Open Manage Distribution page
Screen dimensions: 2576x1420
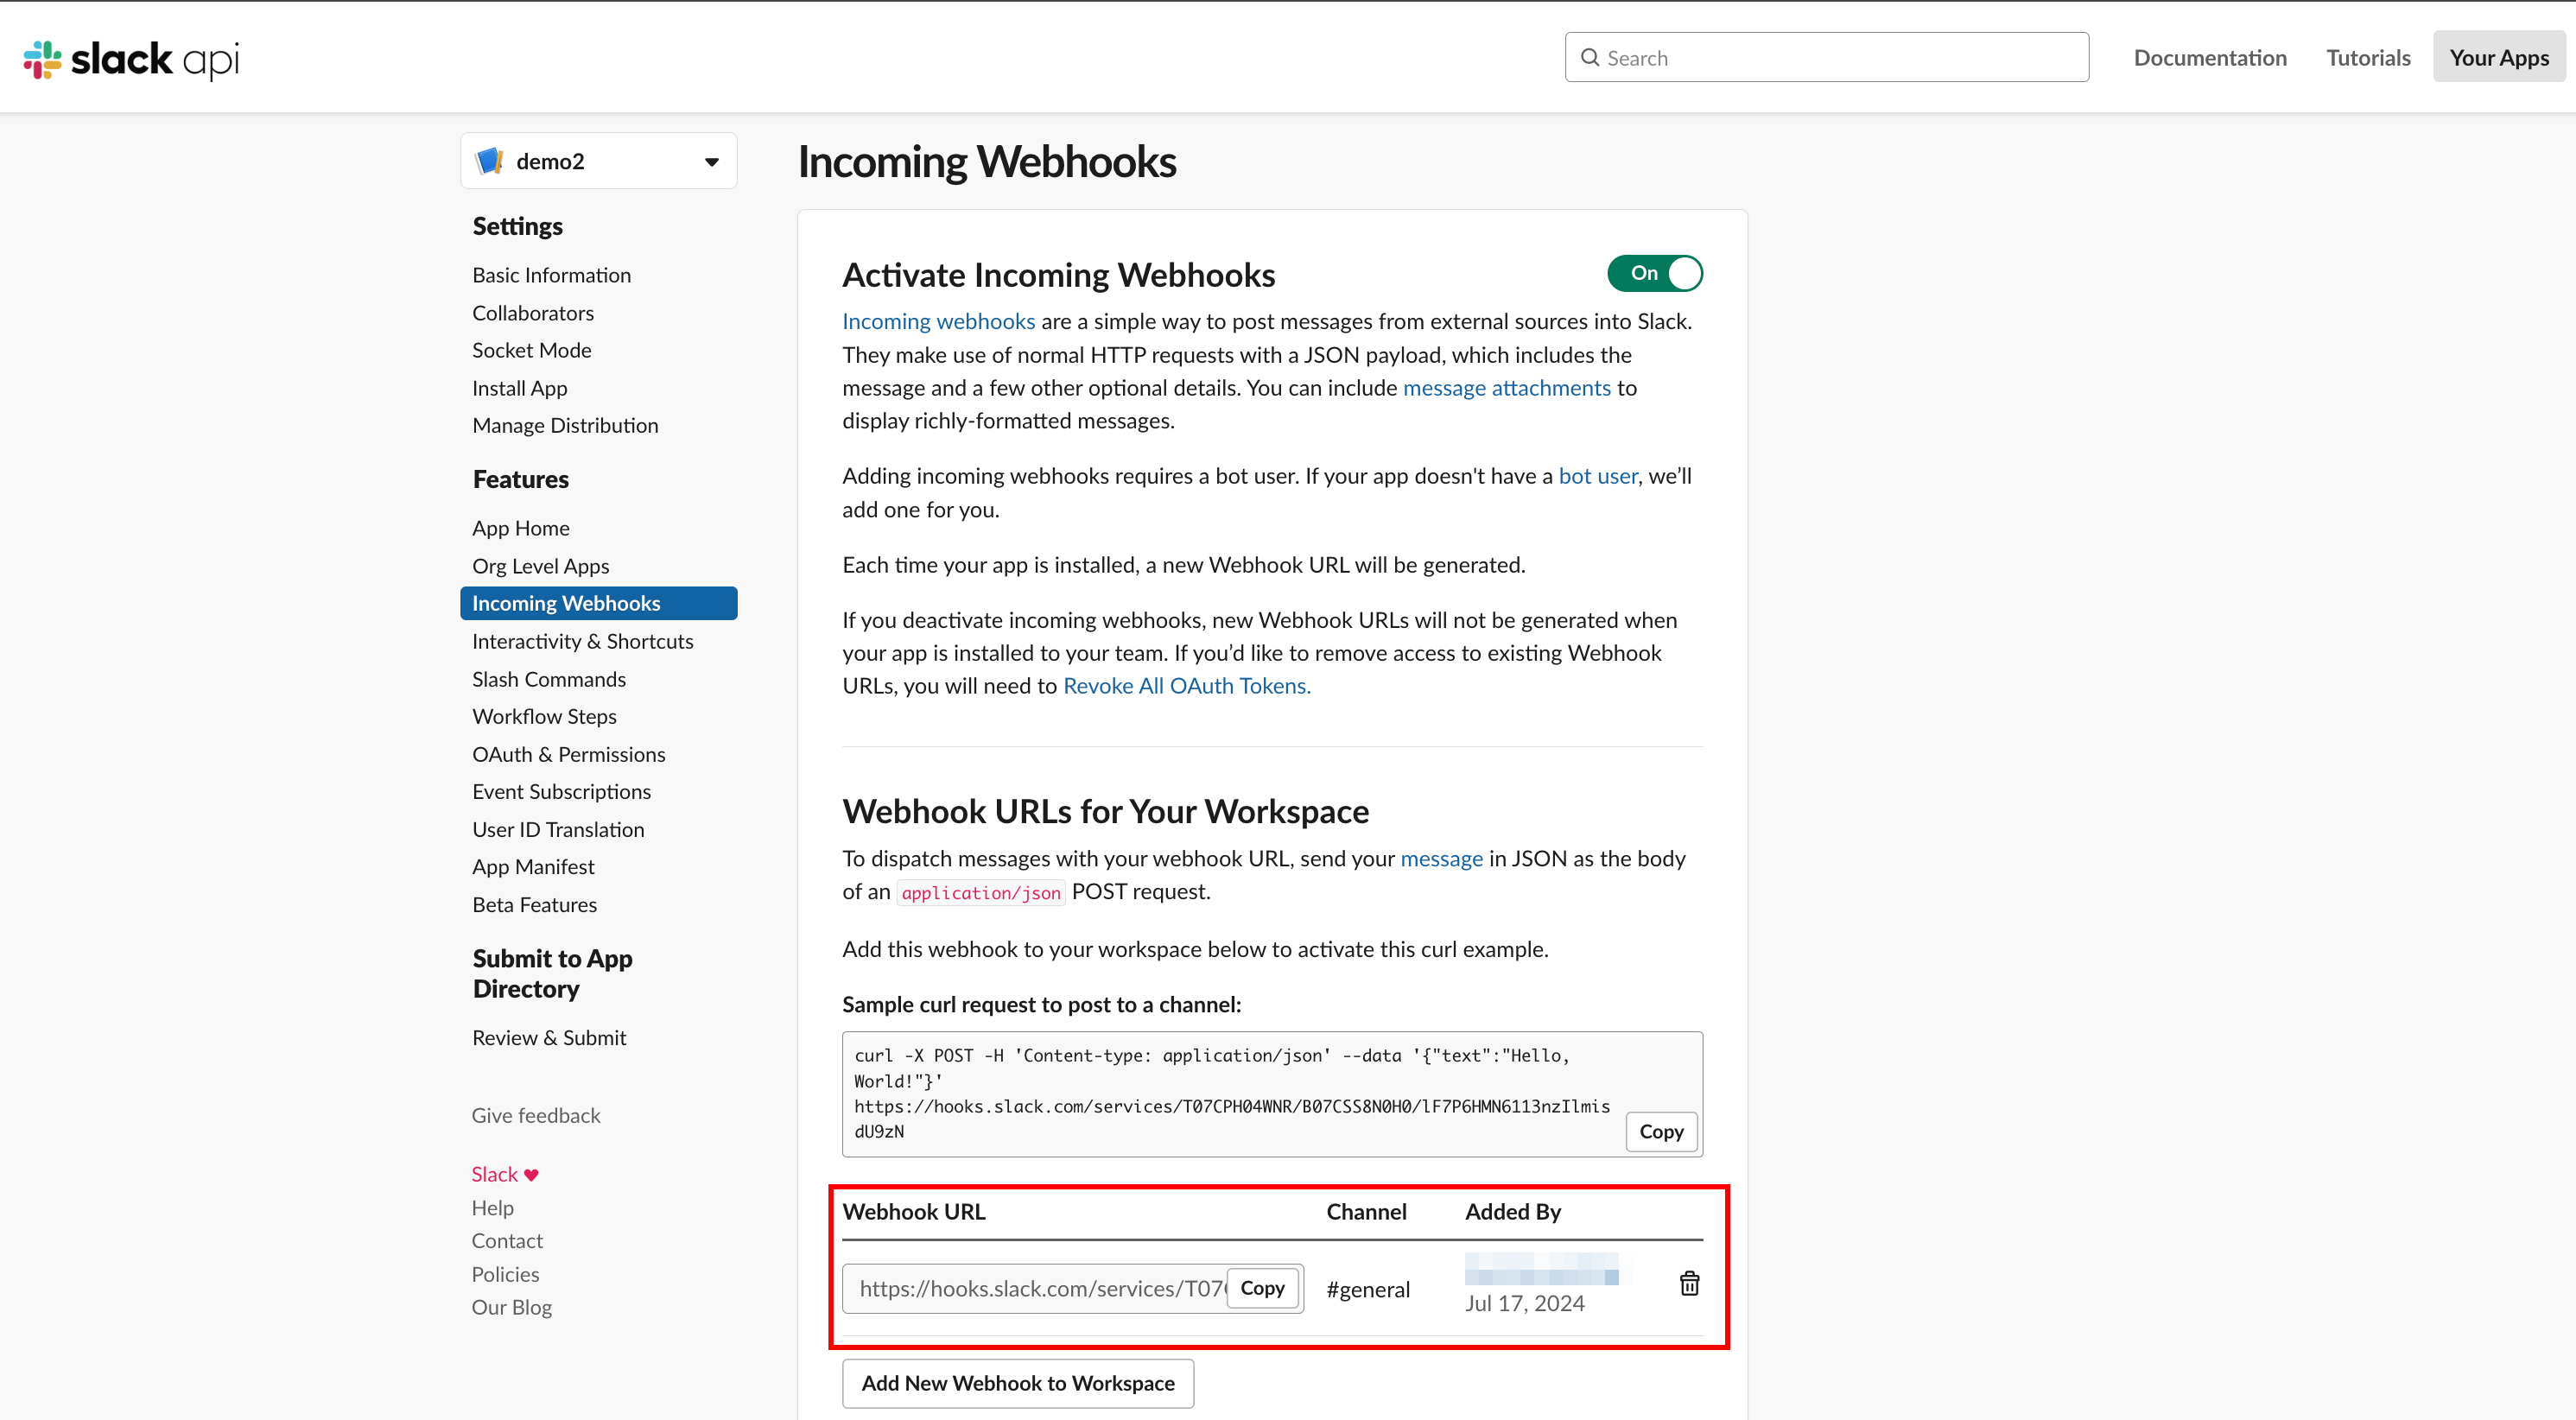click(565, 425)
